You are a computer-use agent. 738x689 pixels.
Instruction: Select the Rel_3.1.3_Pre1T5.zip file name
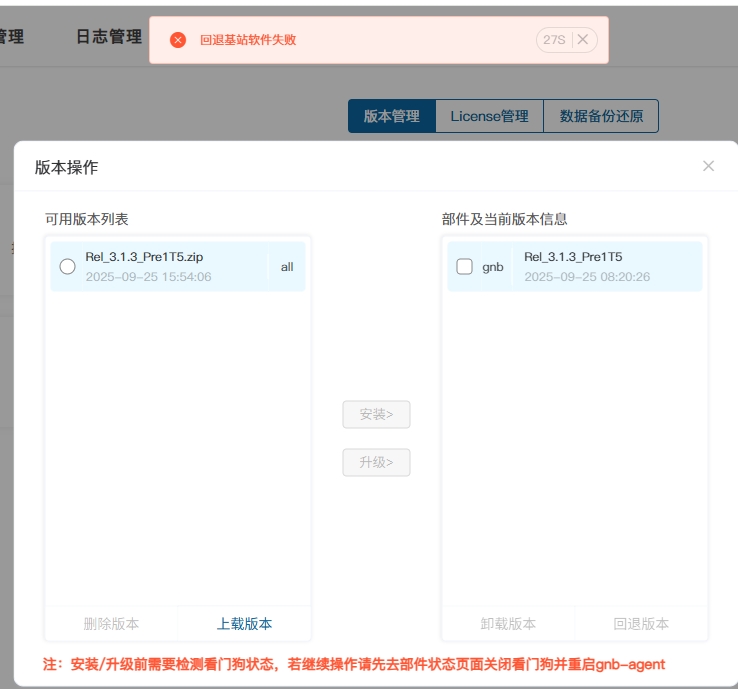point(144,257)
